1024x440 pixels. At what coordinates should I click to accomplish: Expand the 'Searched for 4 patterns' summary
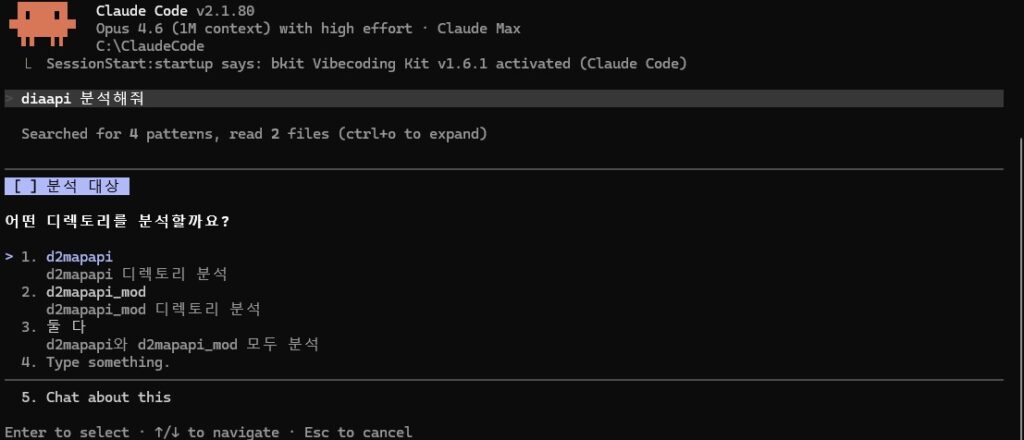pos(254,133)
